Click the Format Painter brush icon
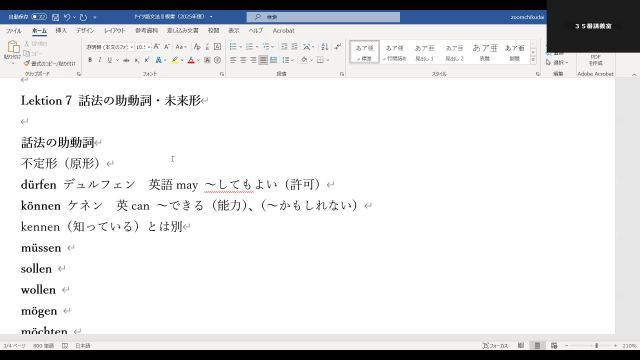 [27, 63]
